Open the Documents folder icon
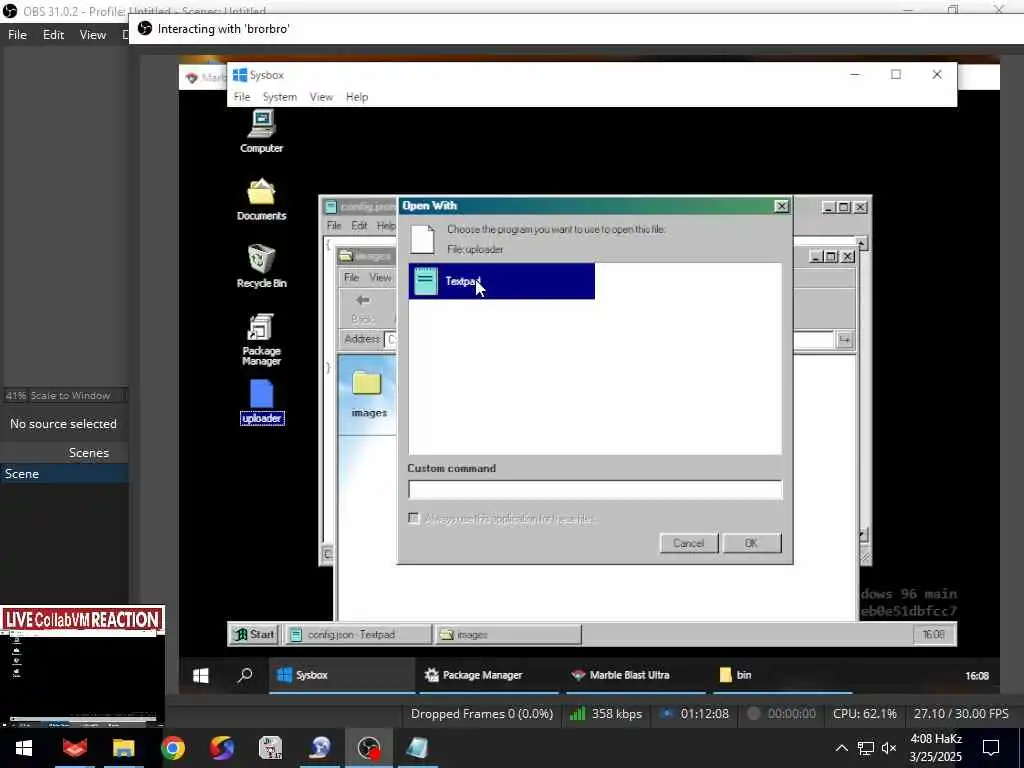1024x768 pixels. point(261,199)
